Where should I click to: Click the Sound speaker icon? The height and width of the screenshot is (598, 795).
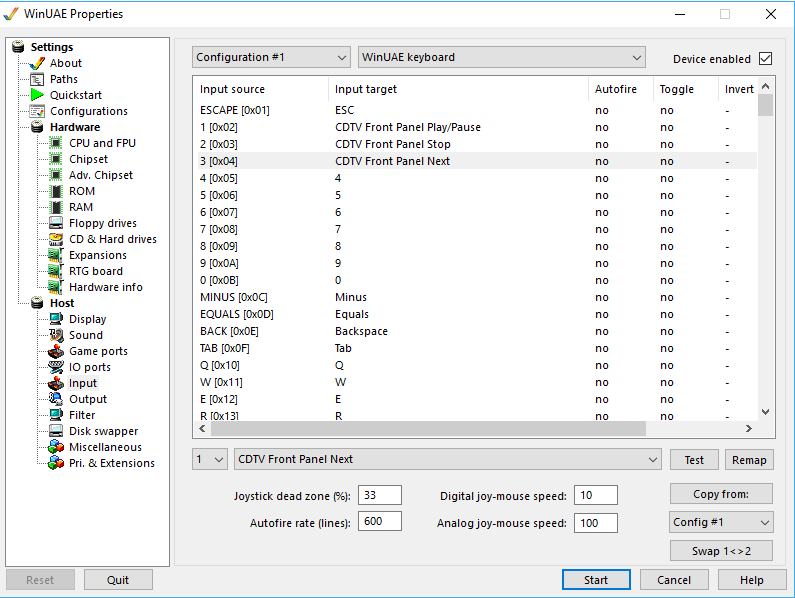56,335
